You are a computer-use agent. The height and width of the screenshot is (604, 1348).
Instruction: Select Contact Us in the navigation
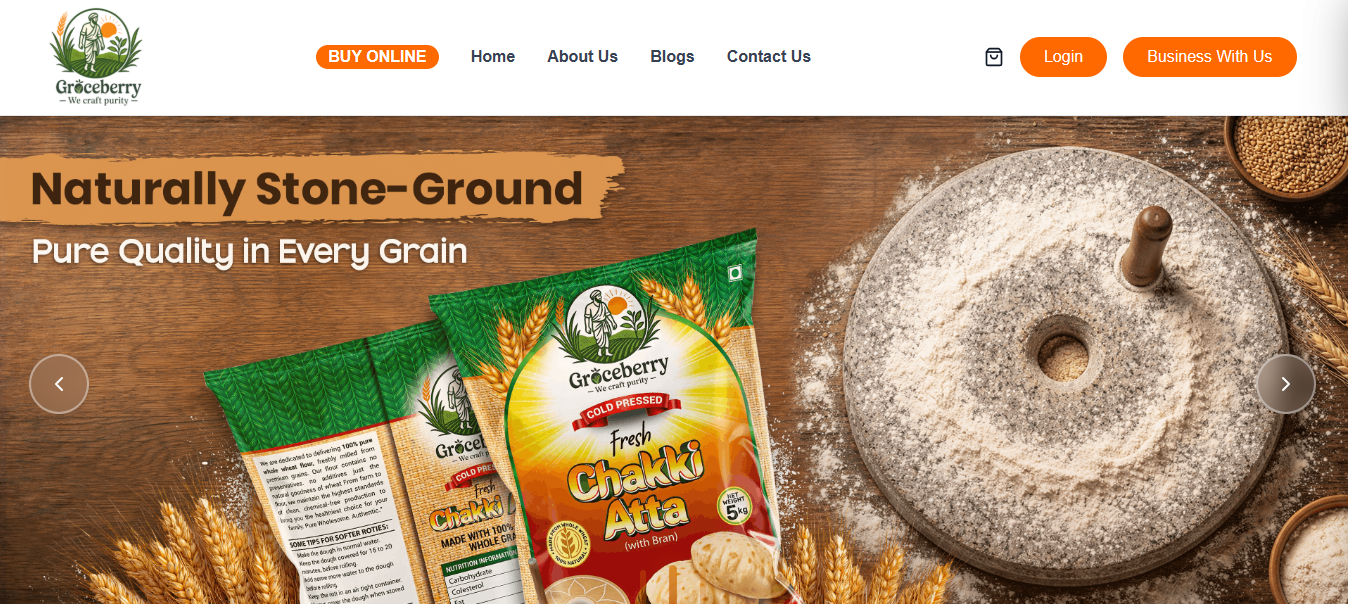[769, 57]
